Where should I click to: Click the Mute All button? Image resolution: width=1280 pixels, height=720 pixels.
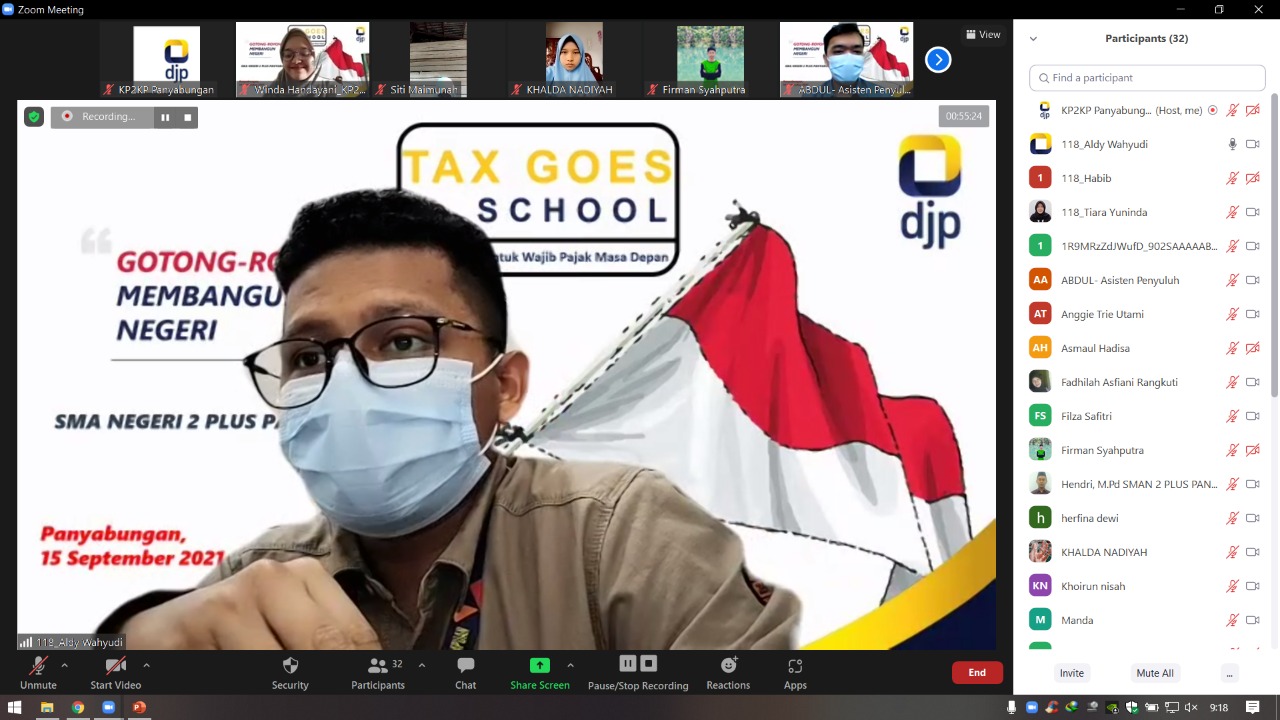tap(1154, 673)
